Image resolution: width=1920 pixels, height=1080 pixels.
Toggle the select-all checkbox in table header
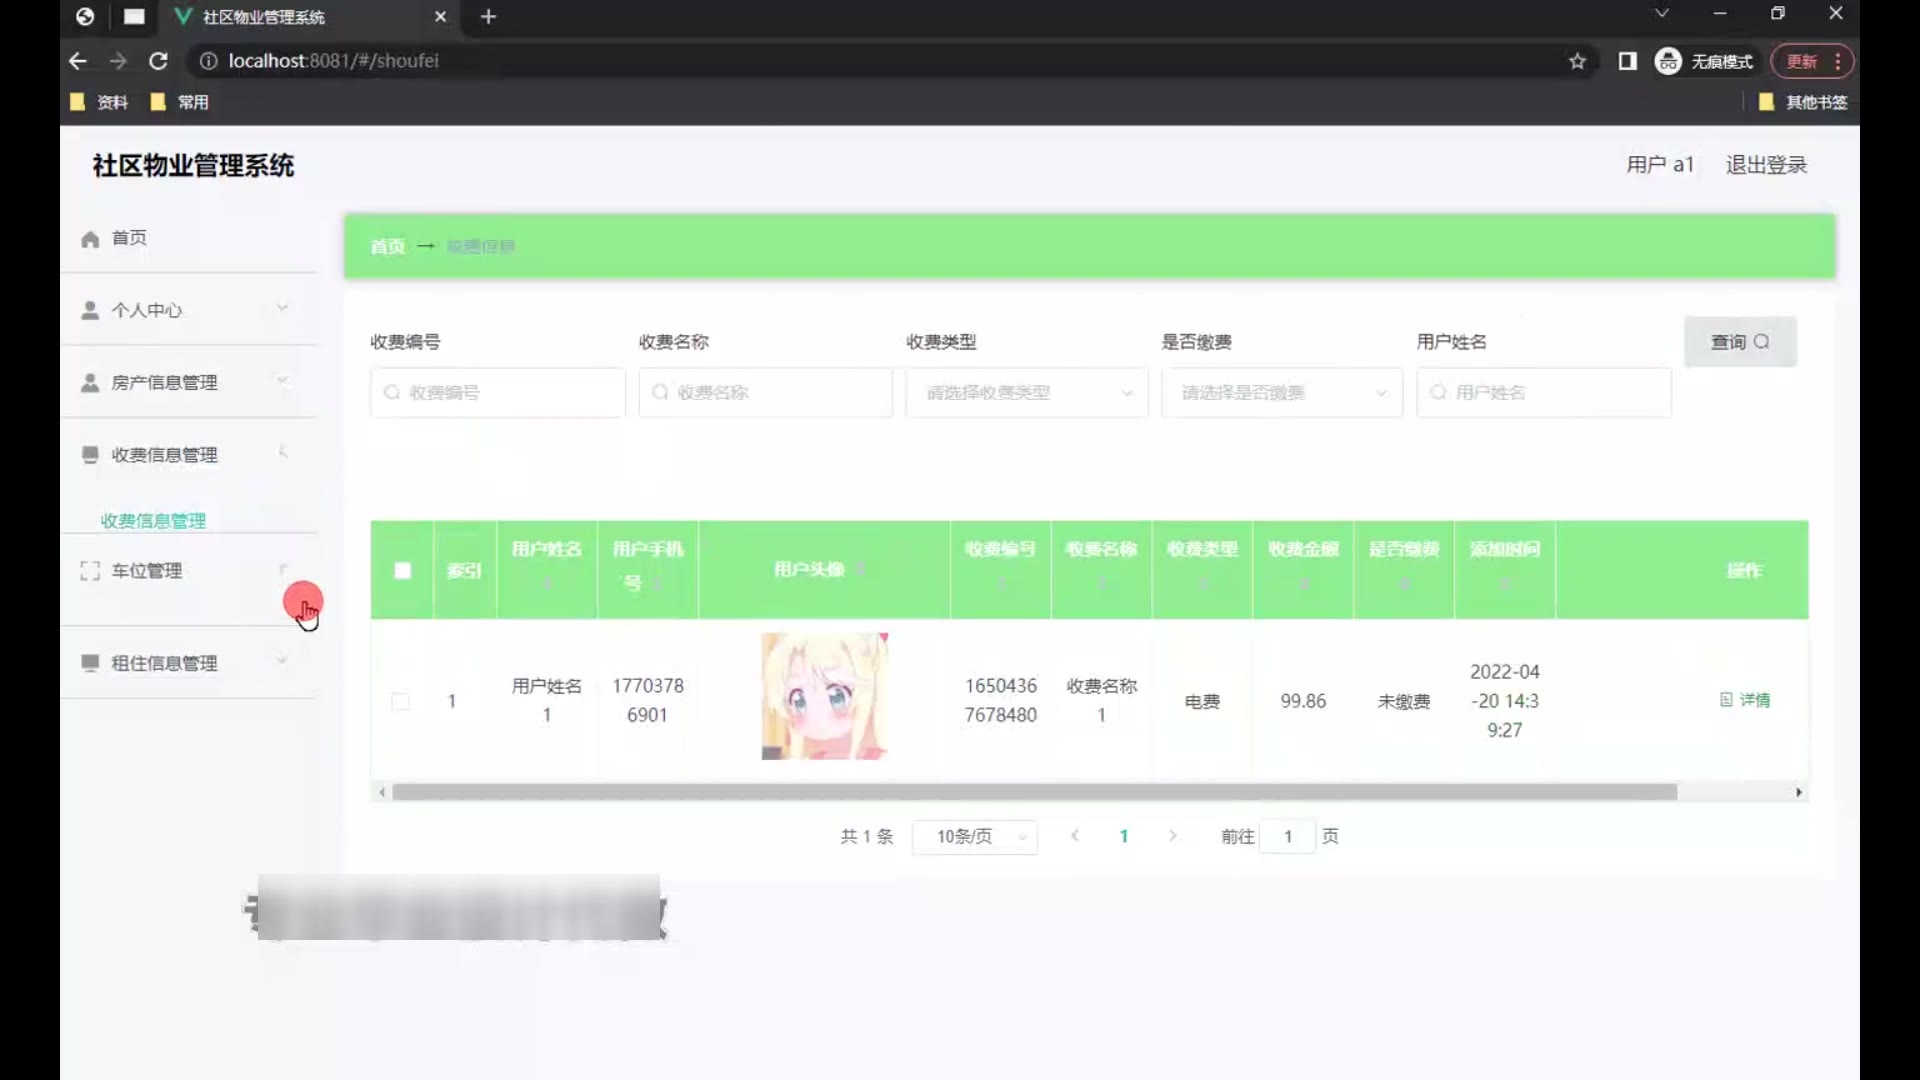pos(402,570)
